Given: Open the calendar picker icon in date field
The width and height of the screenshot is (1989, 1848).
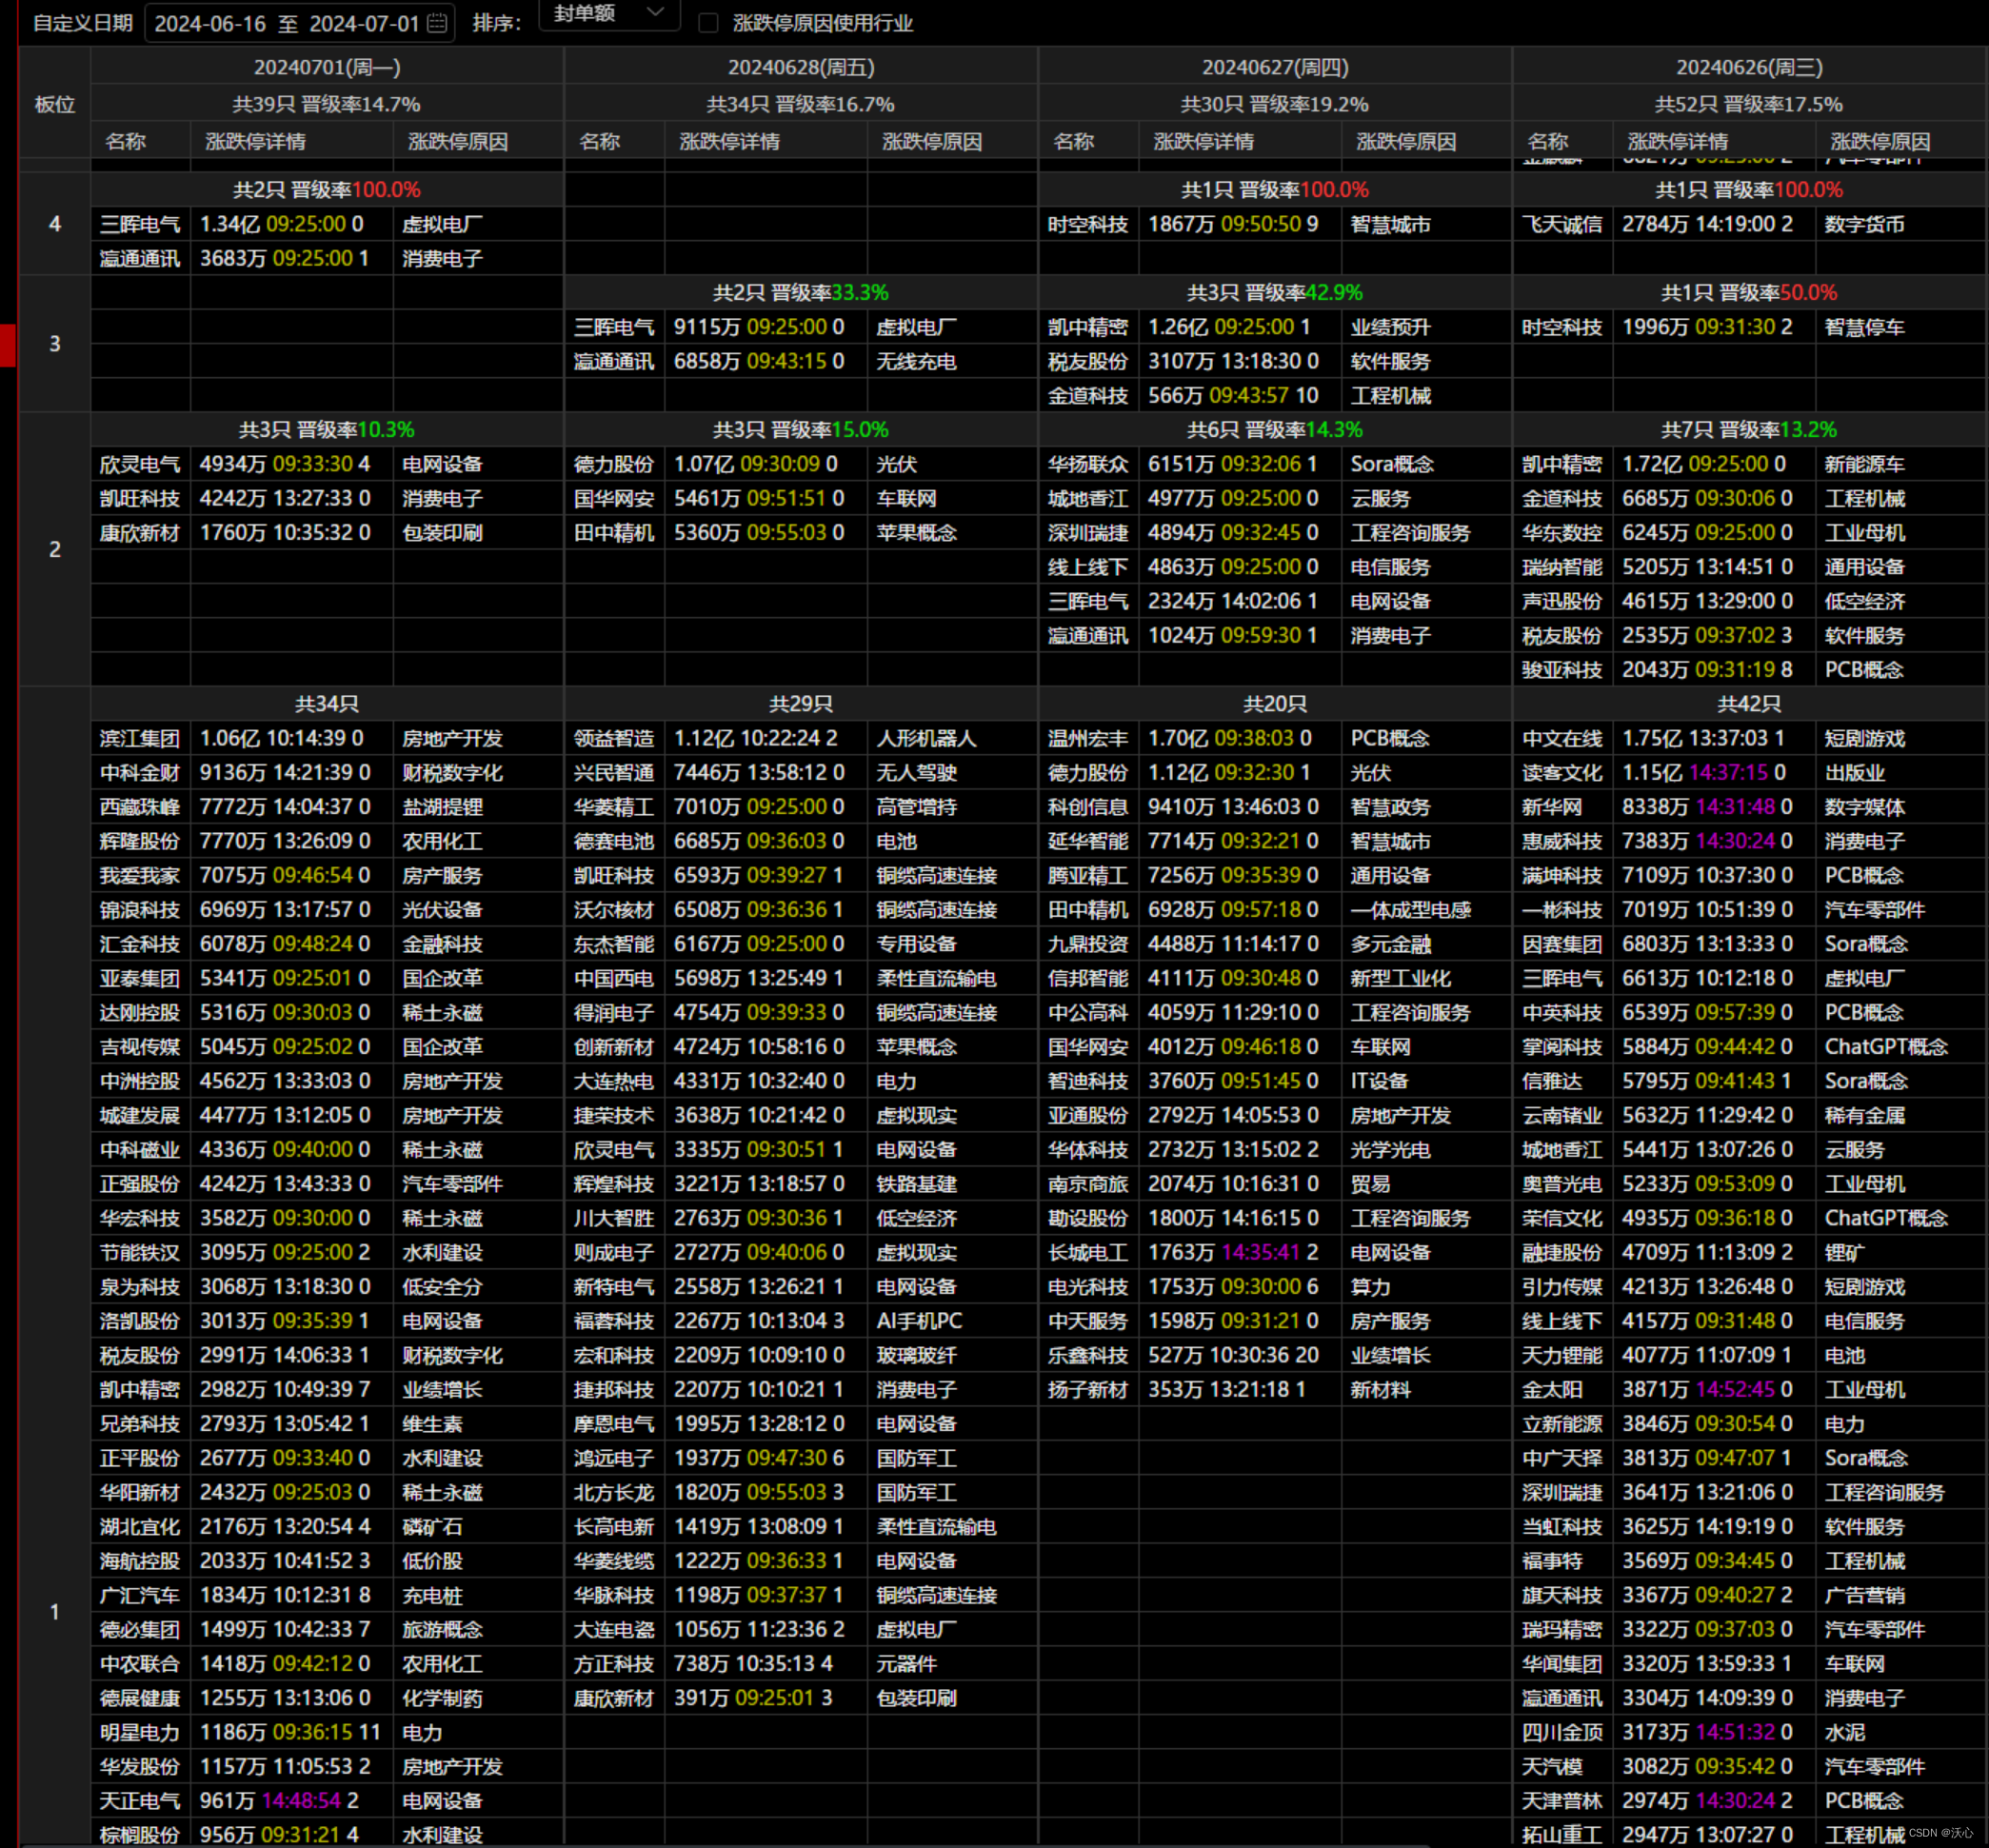Looking at the screenshot, I should tap(437, 23).
